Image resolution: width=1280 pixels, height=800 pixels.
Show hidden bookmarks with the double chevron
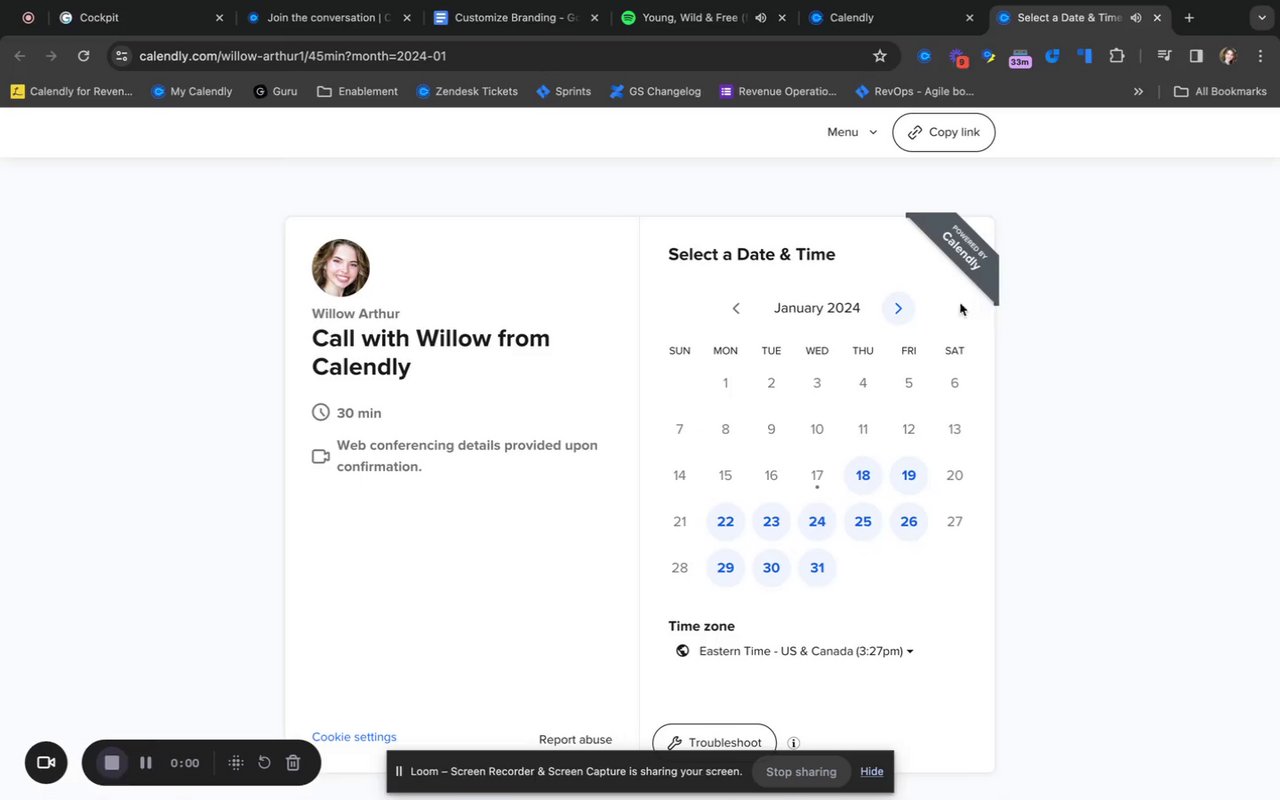[x=1138, y=91]
